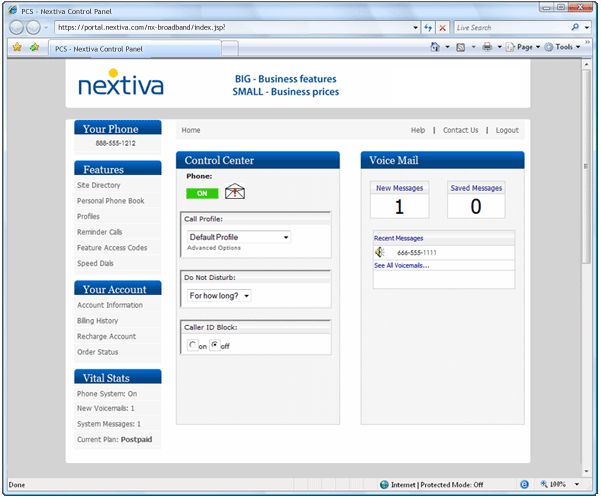The height and width of the screenshot is (500, 601).
Task: Click the browser Forward button
Action: point(33,28)
